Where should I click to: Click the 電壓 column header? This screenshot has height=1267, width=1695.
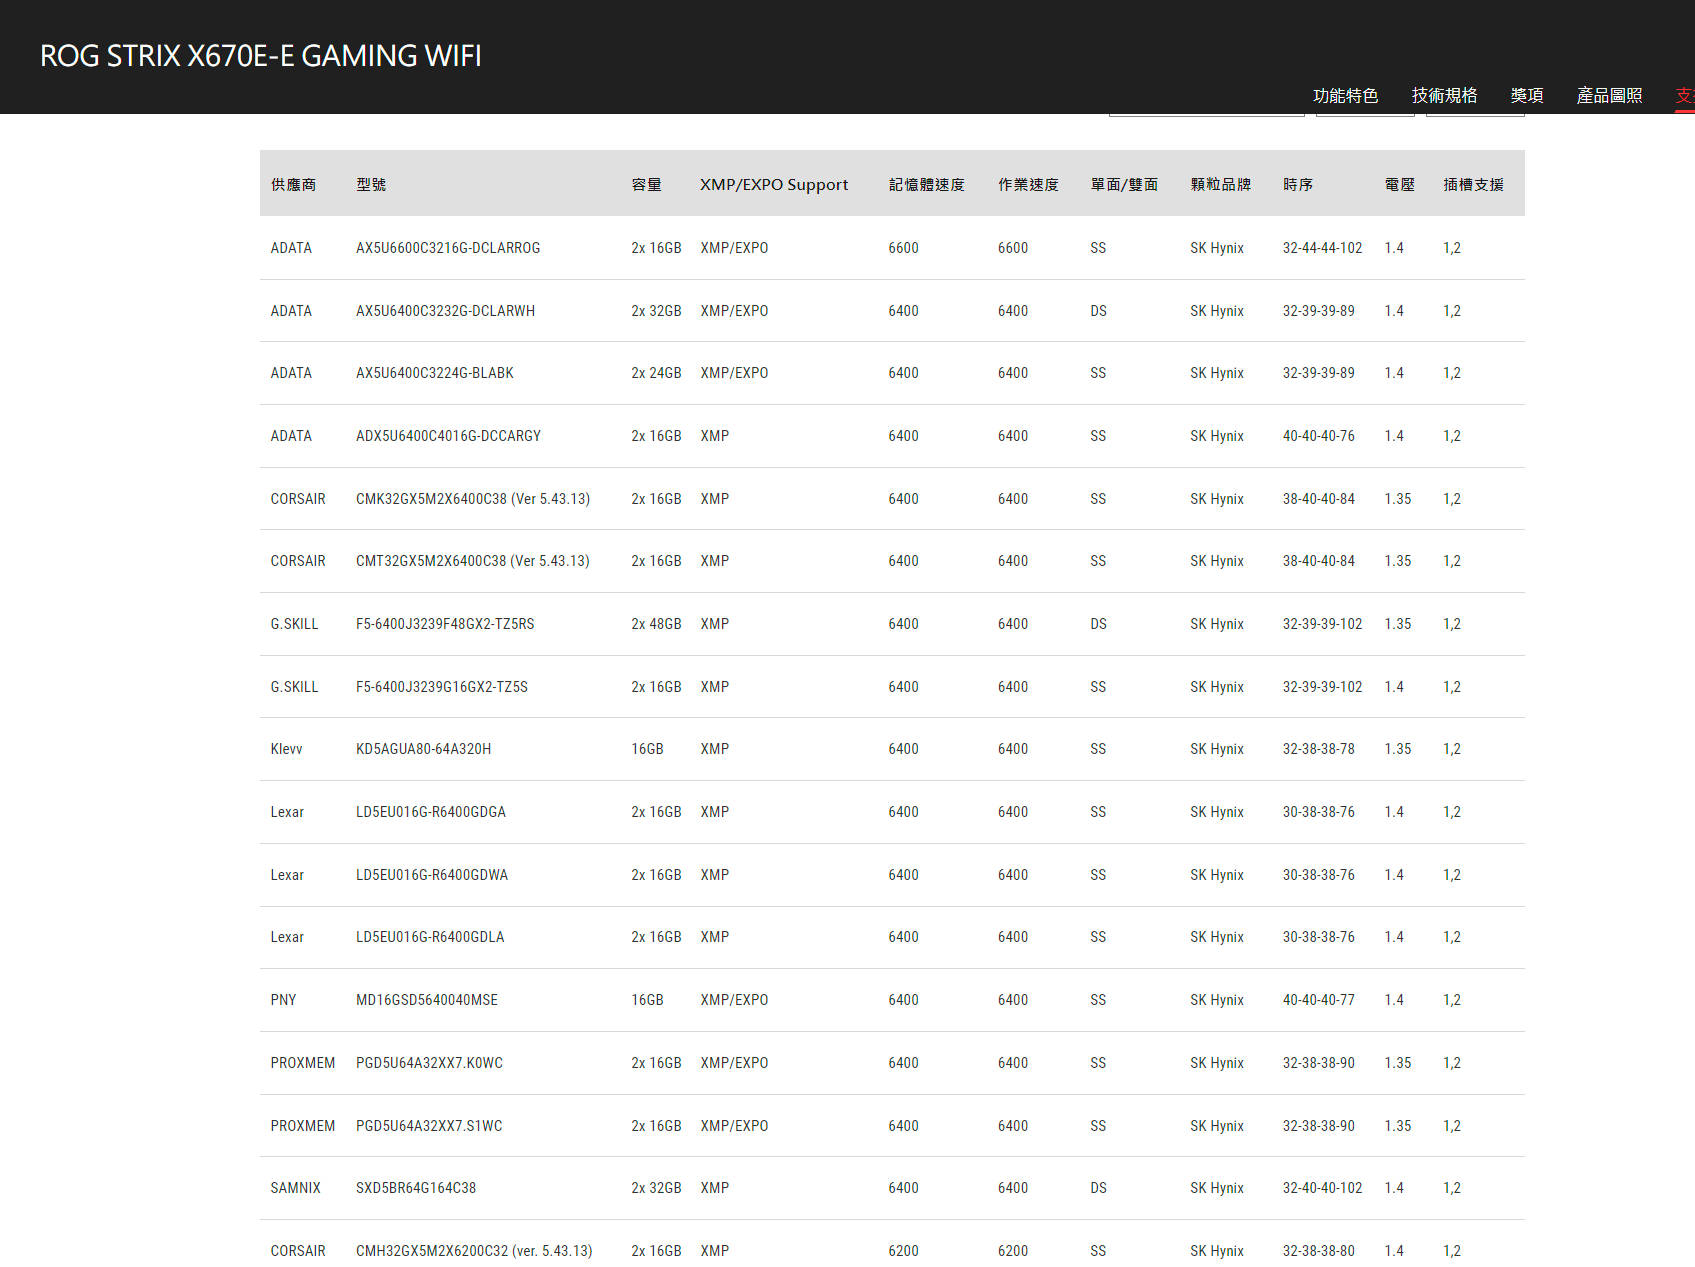click(1400, 184)
